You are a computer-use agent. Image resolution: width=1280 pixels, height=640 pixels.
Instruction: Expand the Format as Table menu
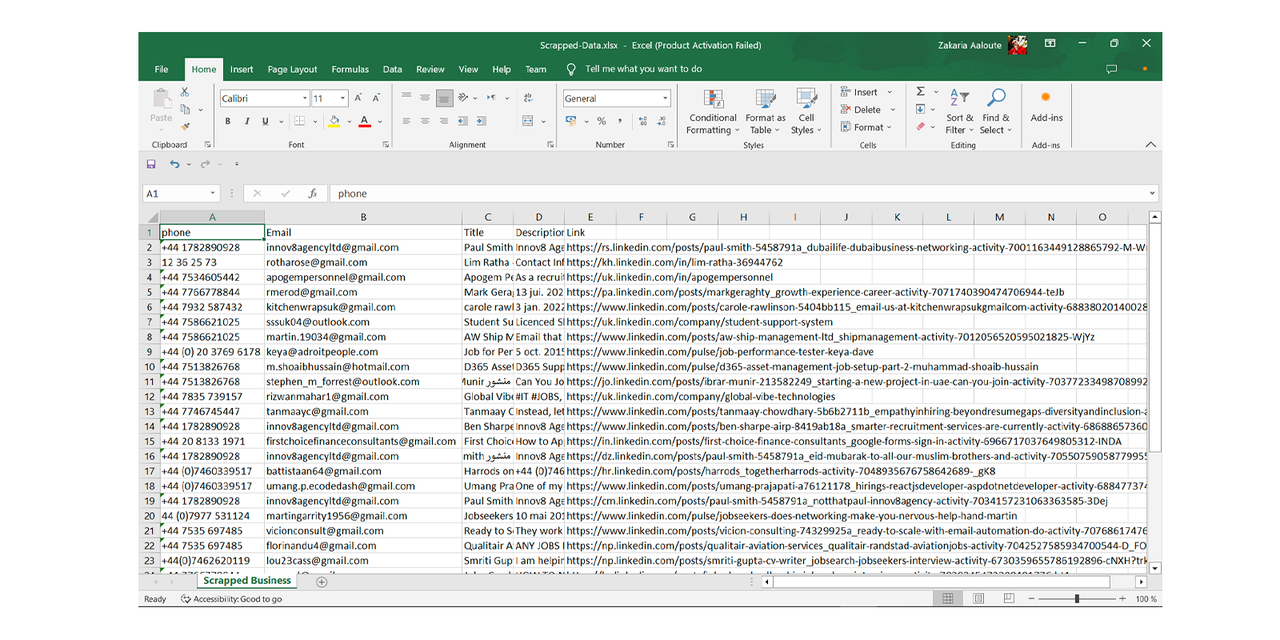[x=765, y=111]
